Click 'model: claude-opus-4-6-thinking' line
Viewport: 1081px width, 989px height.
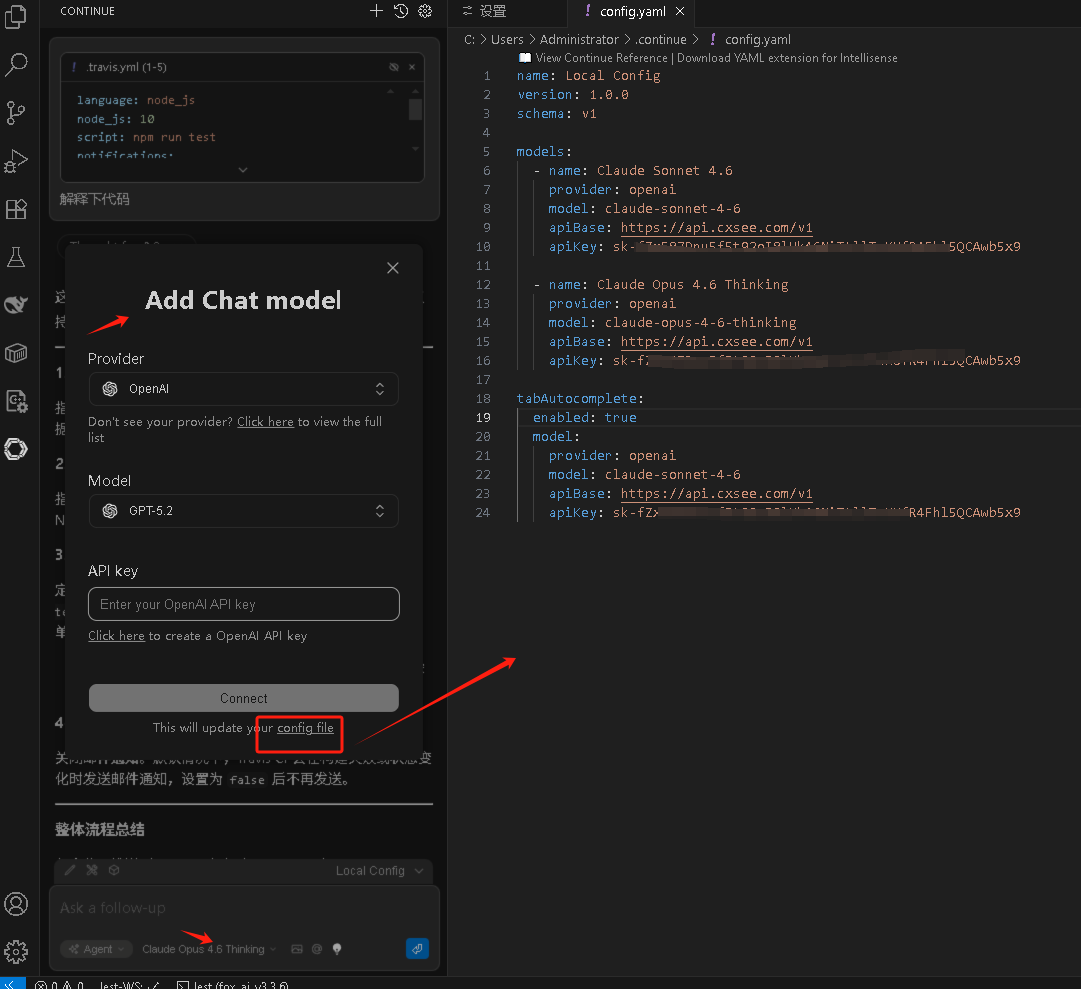click(x=672, y=323)
